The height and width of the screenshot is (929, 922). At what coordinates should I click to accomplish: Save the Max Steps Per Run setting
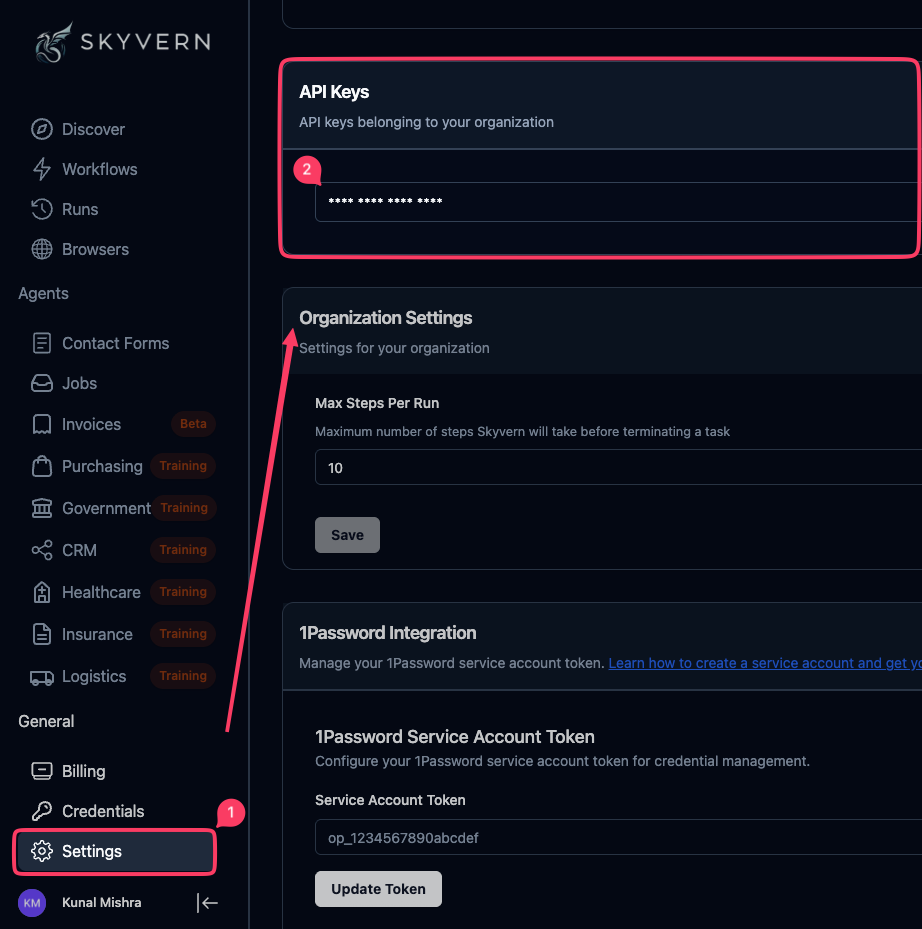[347, 535]
